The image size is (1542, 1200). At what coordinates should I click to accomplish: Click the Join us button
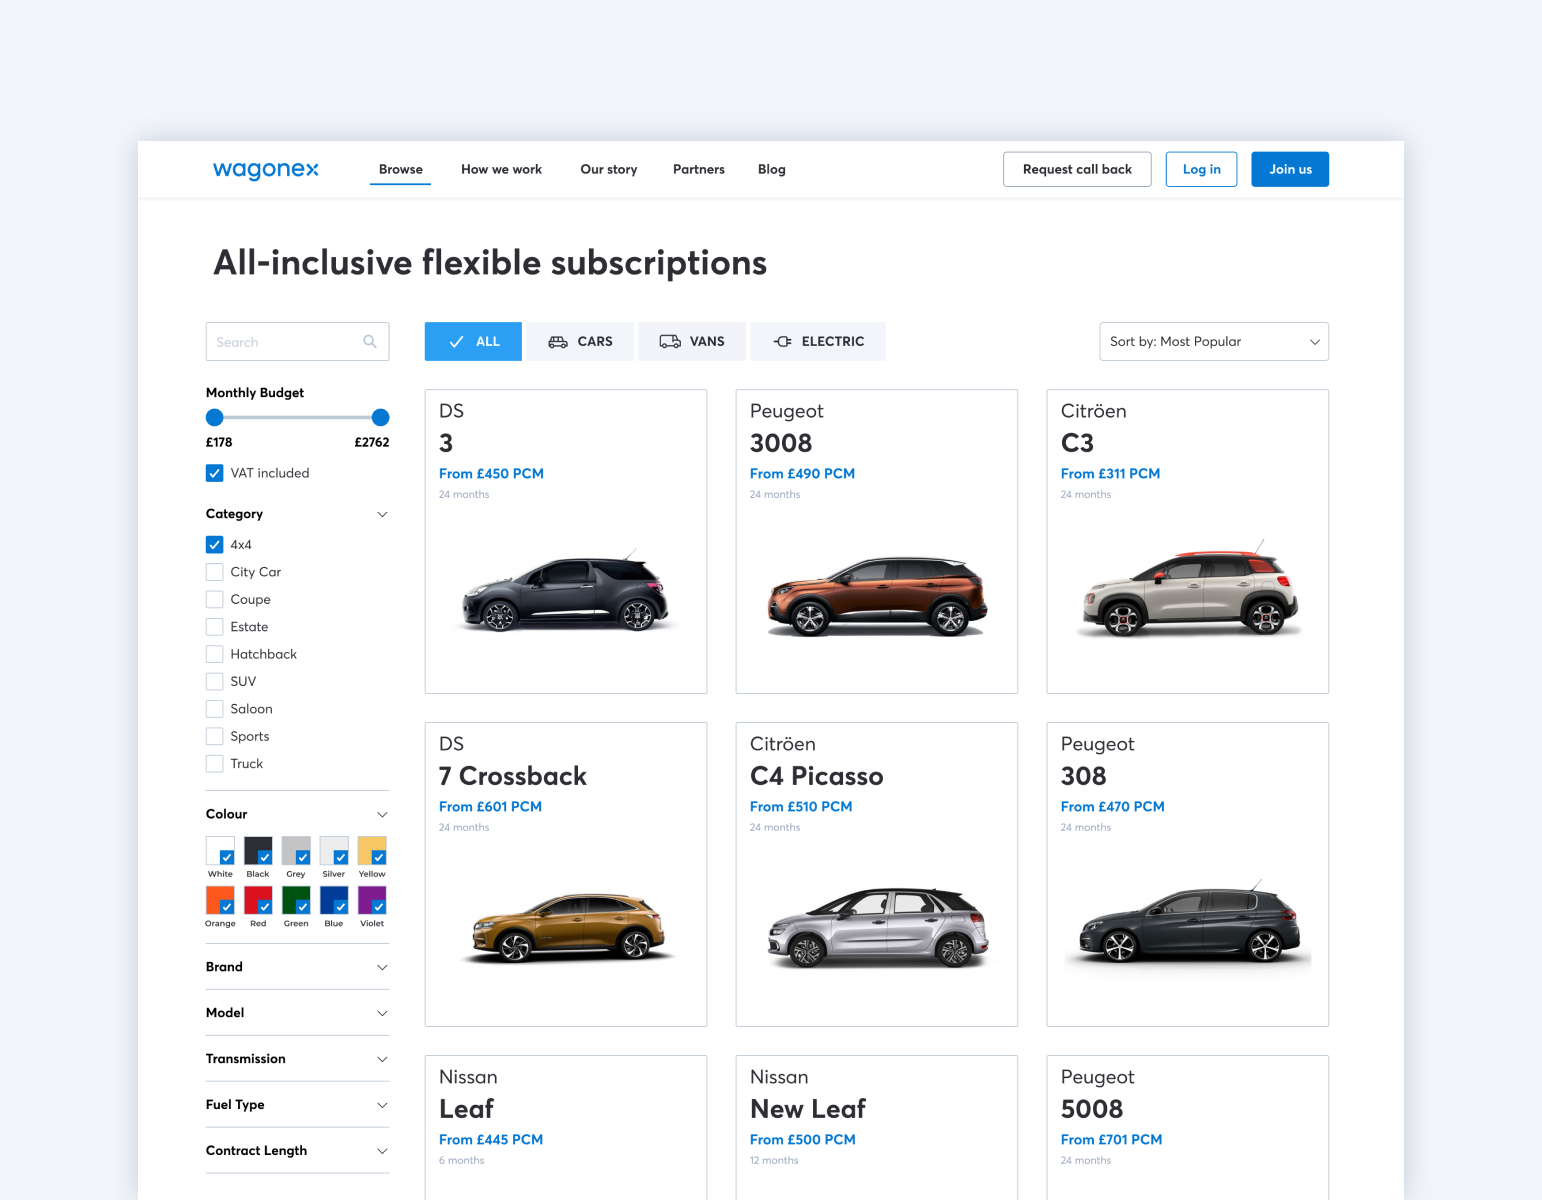coord(1289,170)
